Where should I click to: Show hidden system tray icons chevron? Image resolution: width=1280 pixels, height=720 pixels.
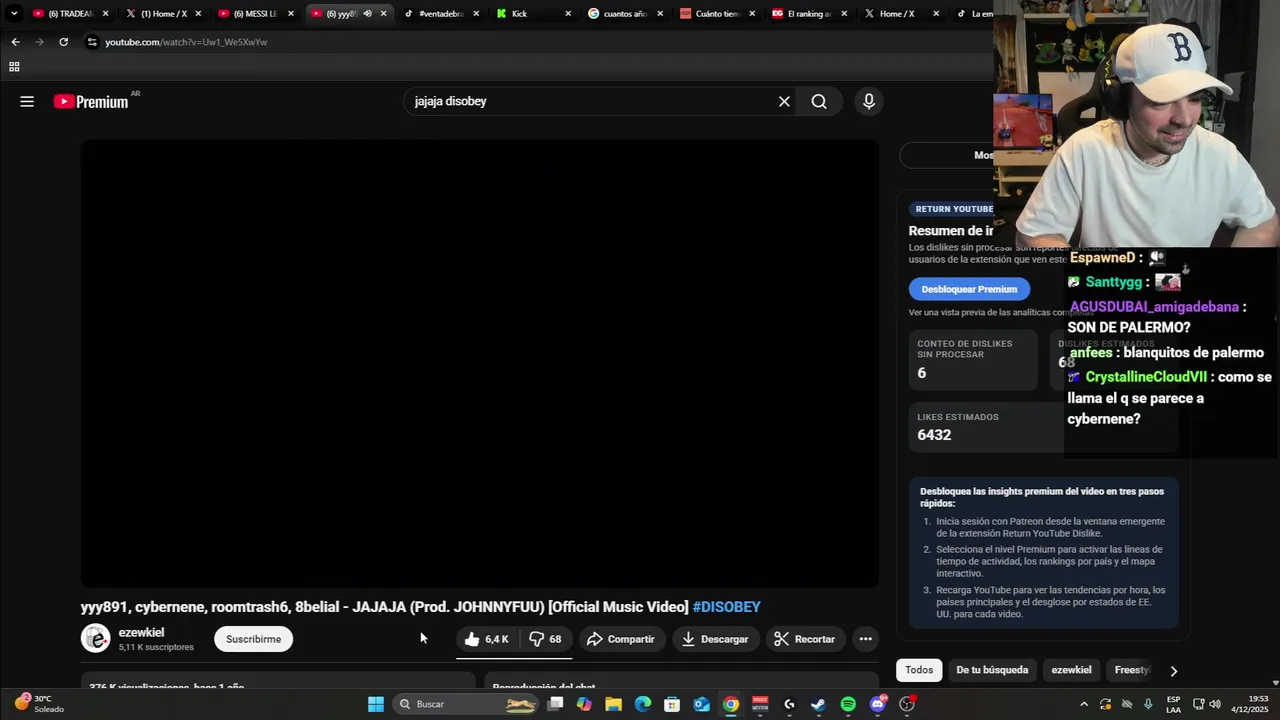point(1084,704)
